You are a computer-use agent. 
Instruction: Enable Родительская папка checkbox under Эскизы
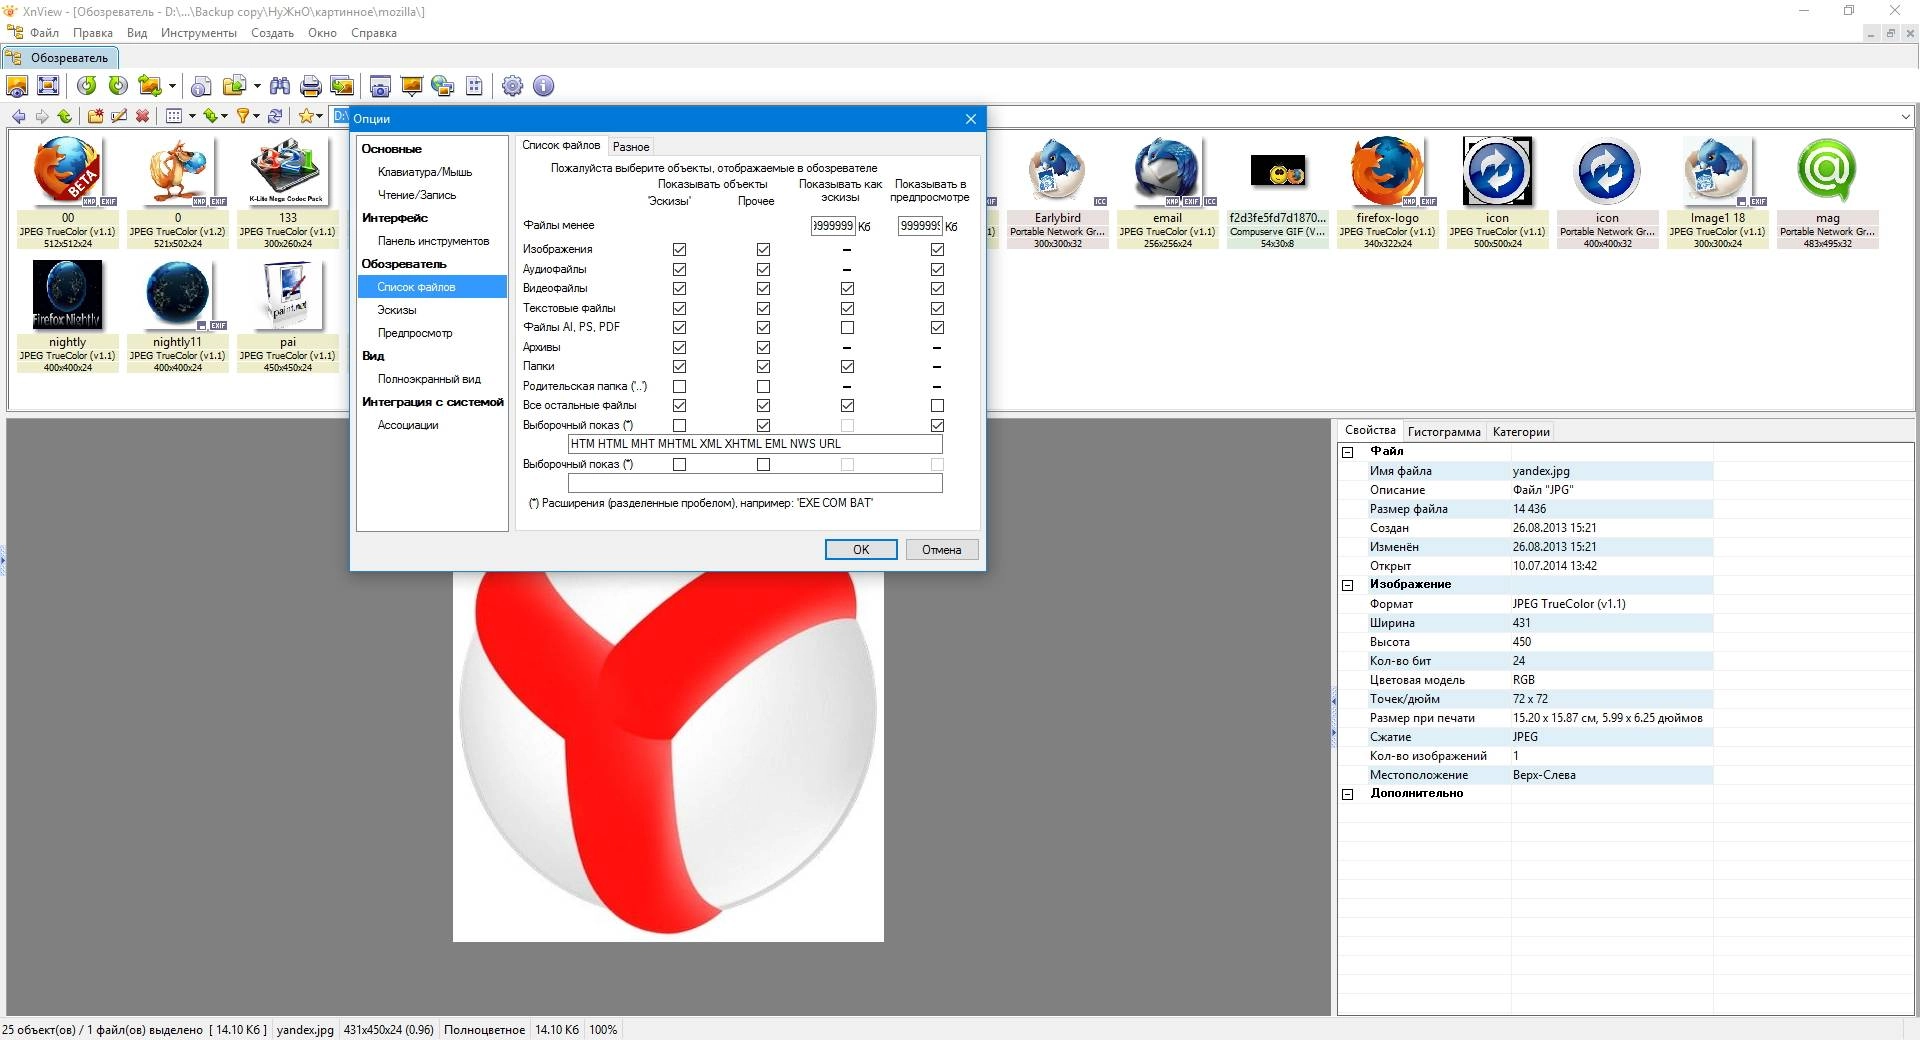click(680, 386)
